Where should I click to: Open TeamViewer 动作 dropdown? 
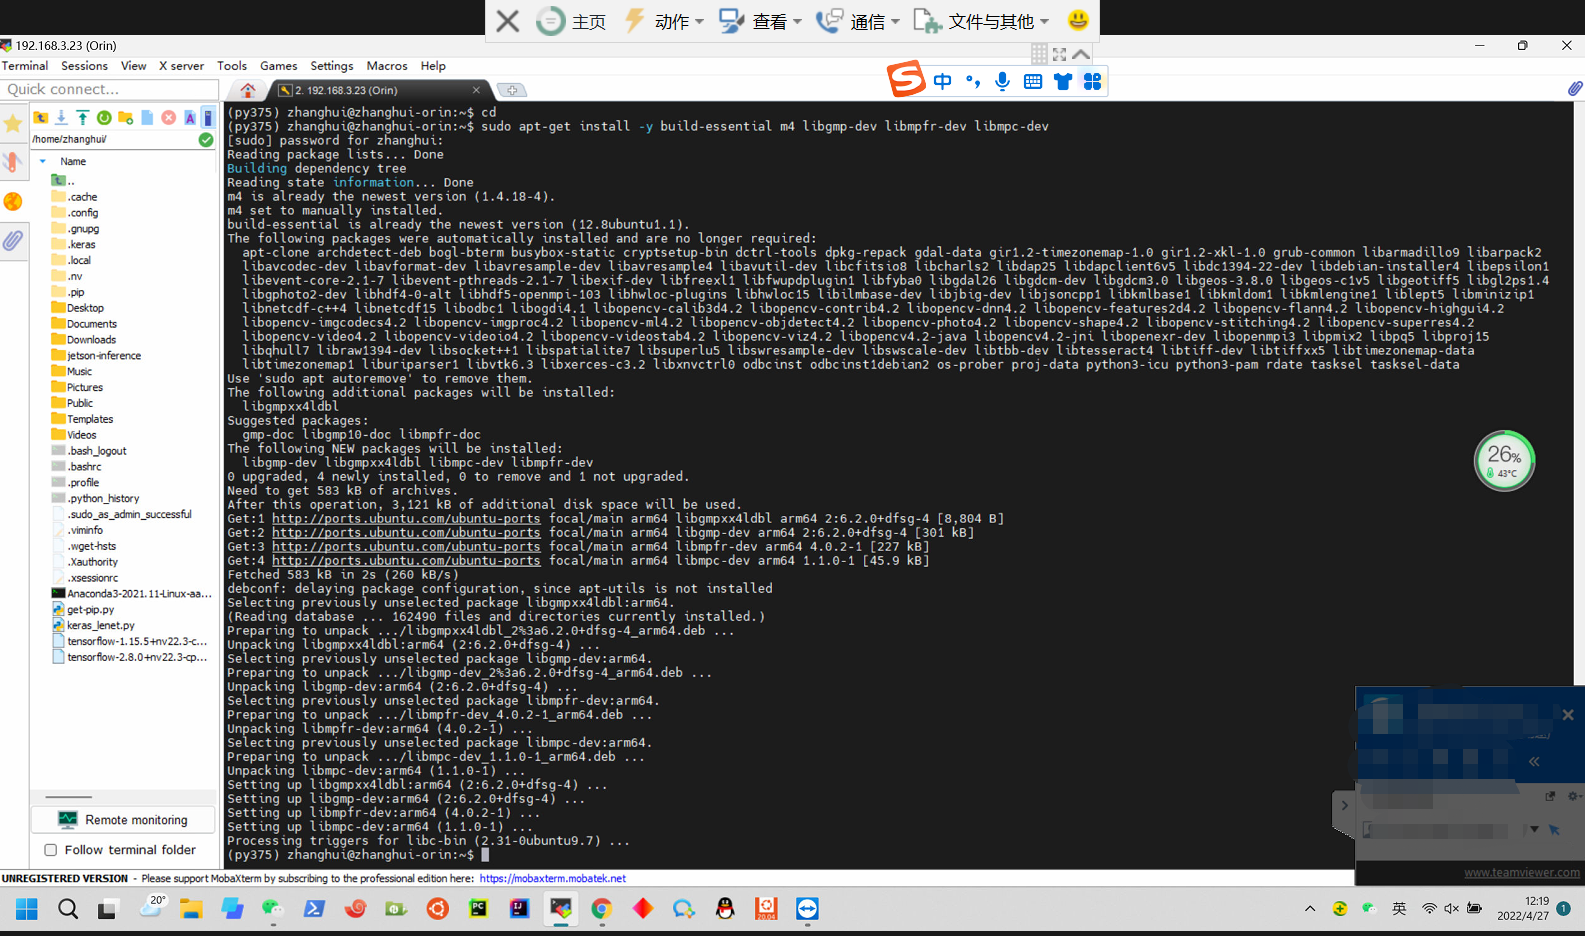pos(665,21)
